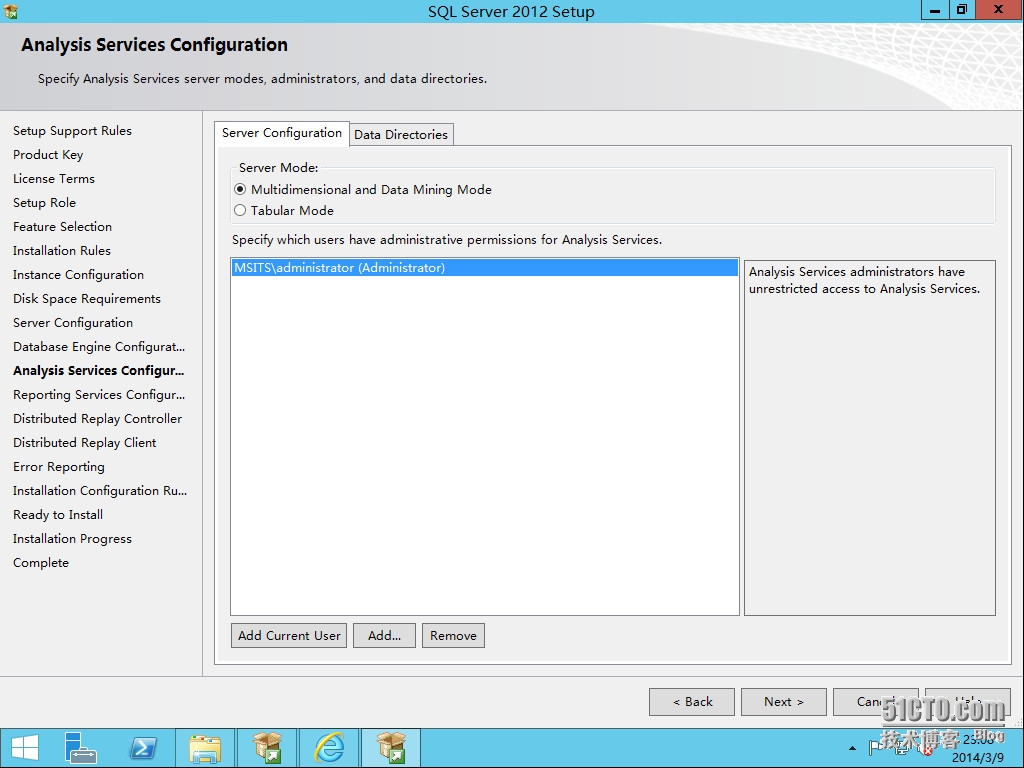
Task: Click Installation Configuration Rules step
Action: (x=100, y=491)
